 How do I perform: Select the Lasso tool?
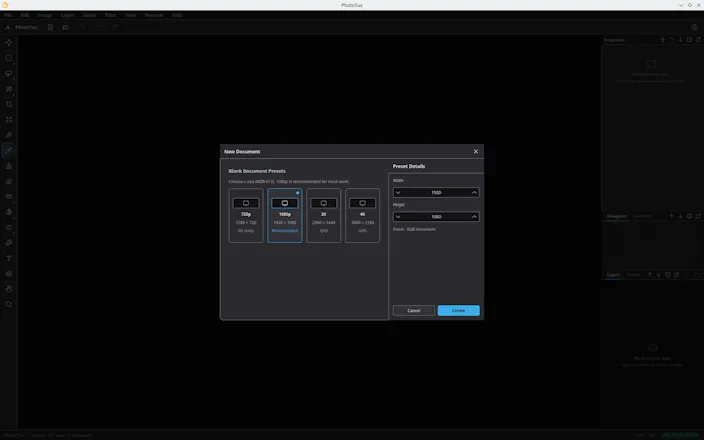(9, 74)
